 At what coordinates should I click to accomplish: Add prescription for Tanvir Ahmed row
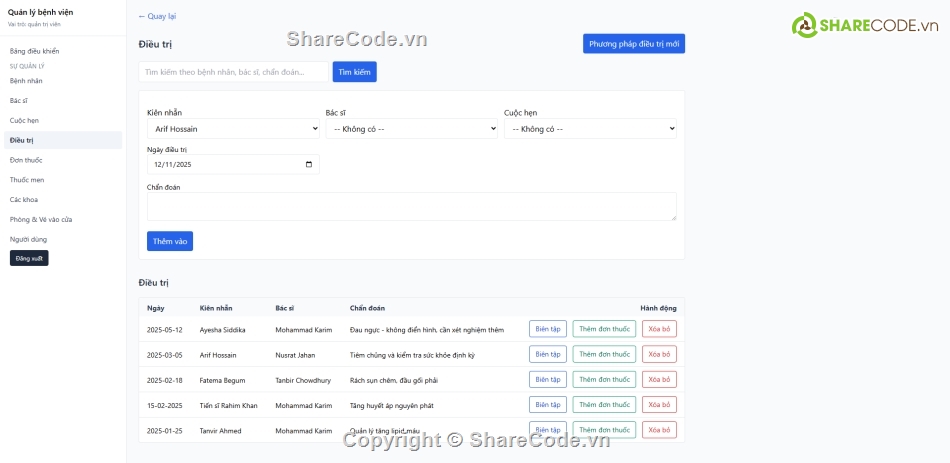(605, 430)
